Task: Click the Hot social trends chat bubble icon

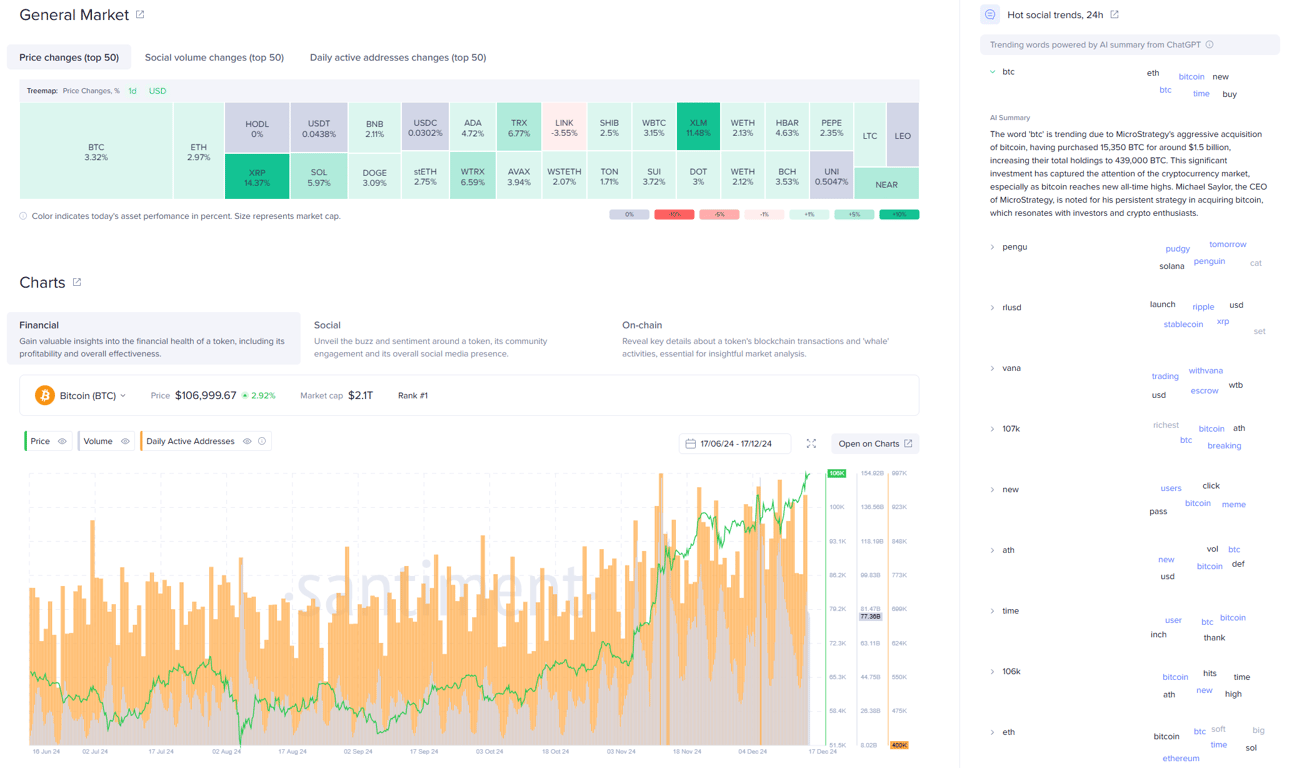Action: pyautogui.click(x=990, y=15)
